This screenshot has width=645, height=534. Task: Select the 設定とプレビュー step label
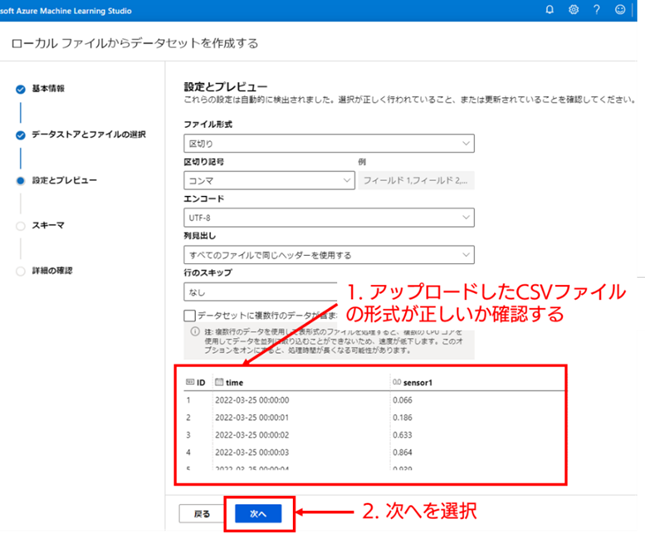coord(65,180)
